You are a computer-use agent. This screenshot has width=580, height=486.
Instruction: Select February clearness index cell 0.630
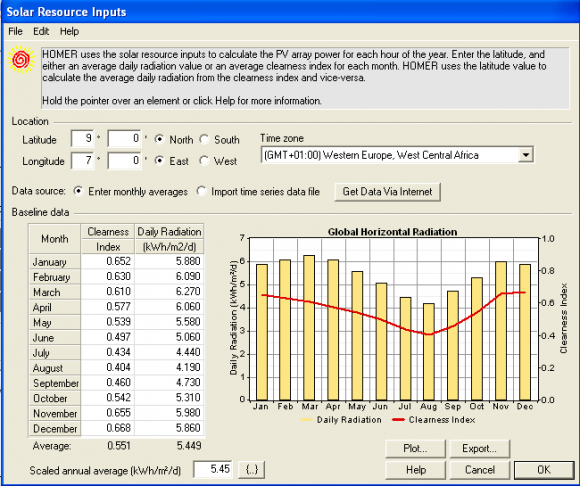(x=108, y=276)
